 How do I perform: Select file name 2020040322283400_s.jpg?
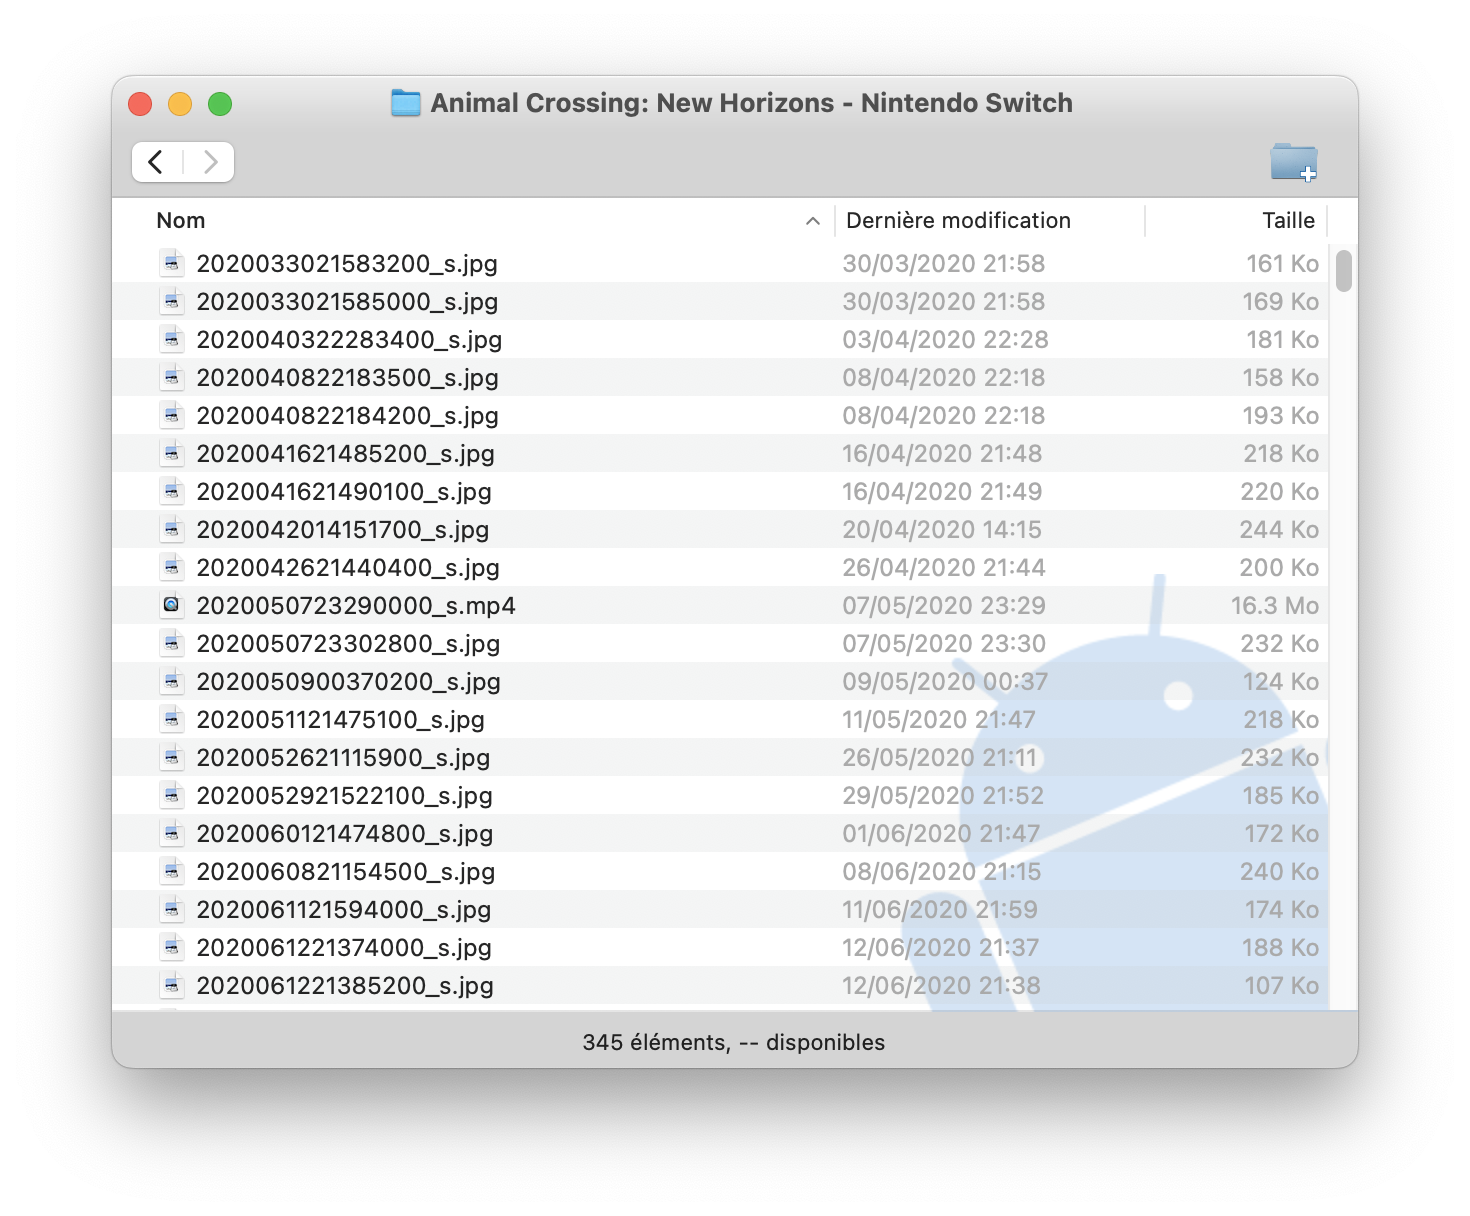(349, 340)
